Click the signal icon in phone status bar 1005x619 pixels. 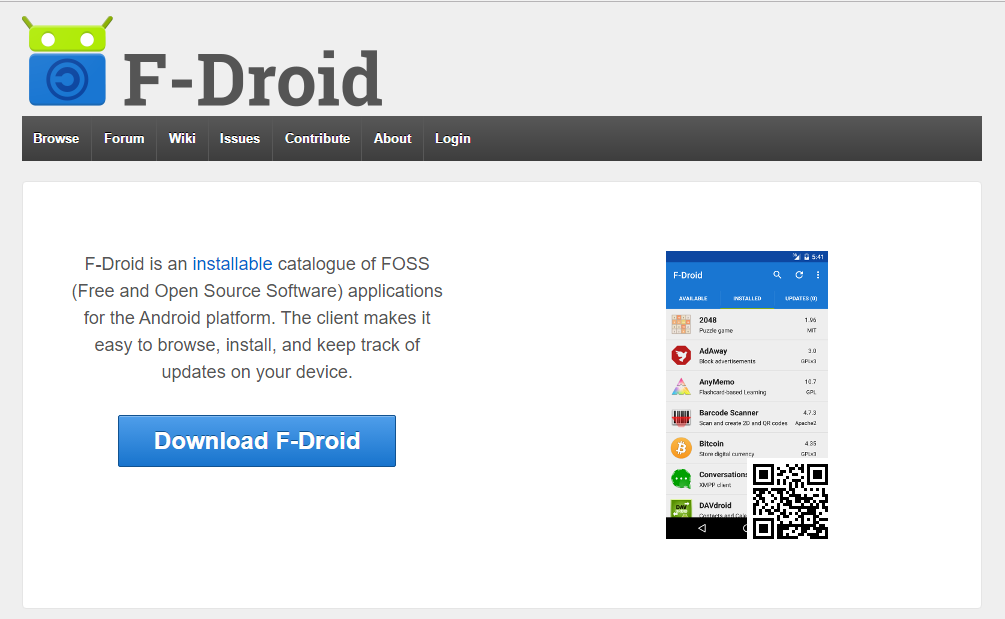point(797,257)
